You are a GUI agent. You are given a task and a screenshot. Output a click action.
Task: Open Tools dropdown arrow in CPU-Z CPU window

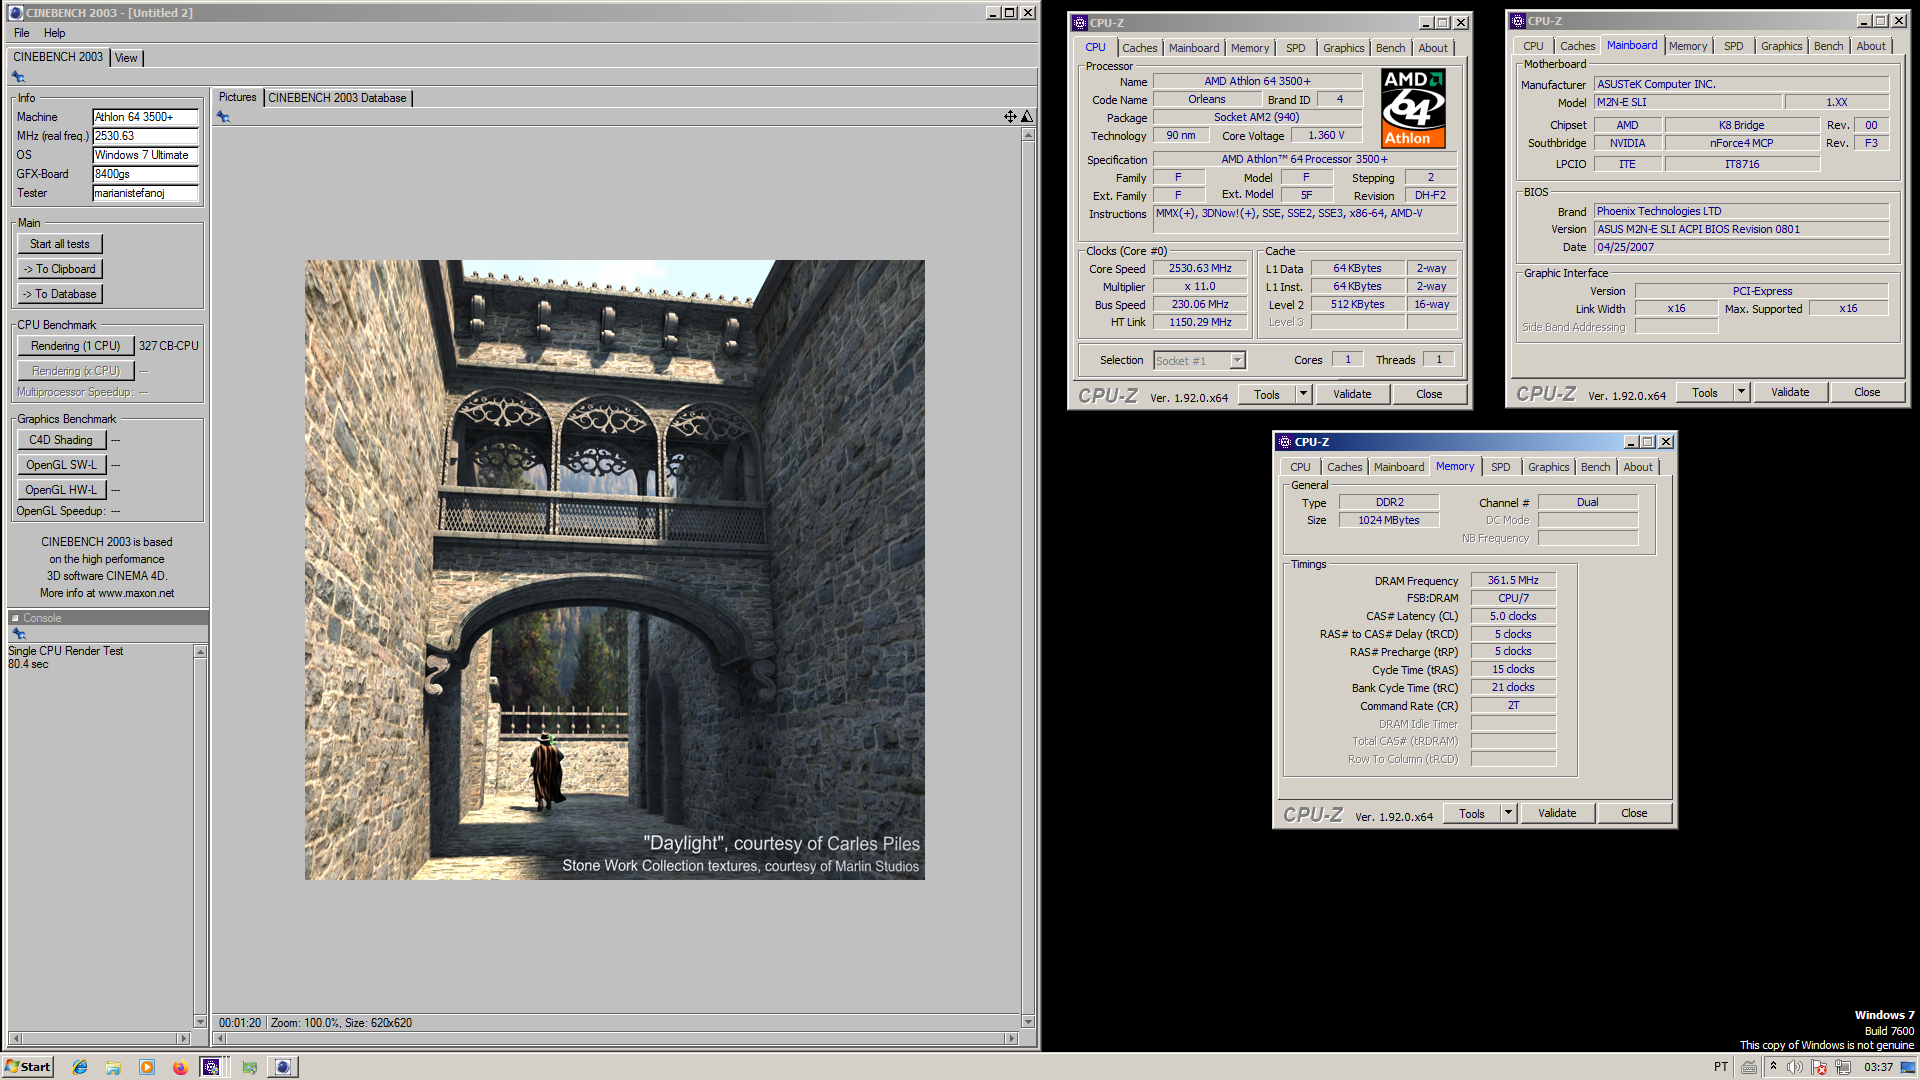(1303, 394)
